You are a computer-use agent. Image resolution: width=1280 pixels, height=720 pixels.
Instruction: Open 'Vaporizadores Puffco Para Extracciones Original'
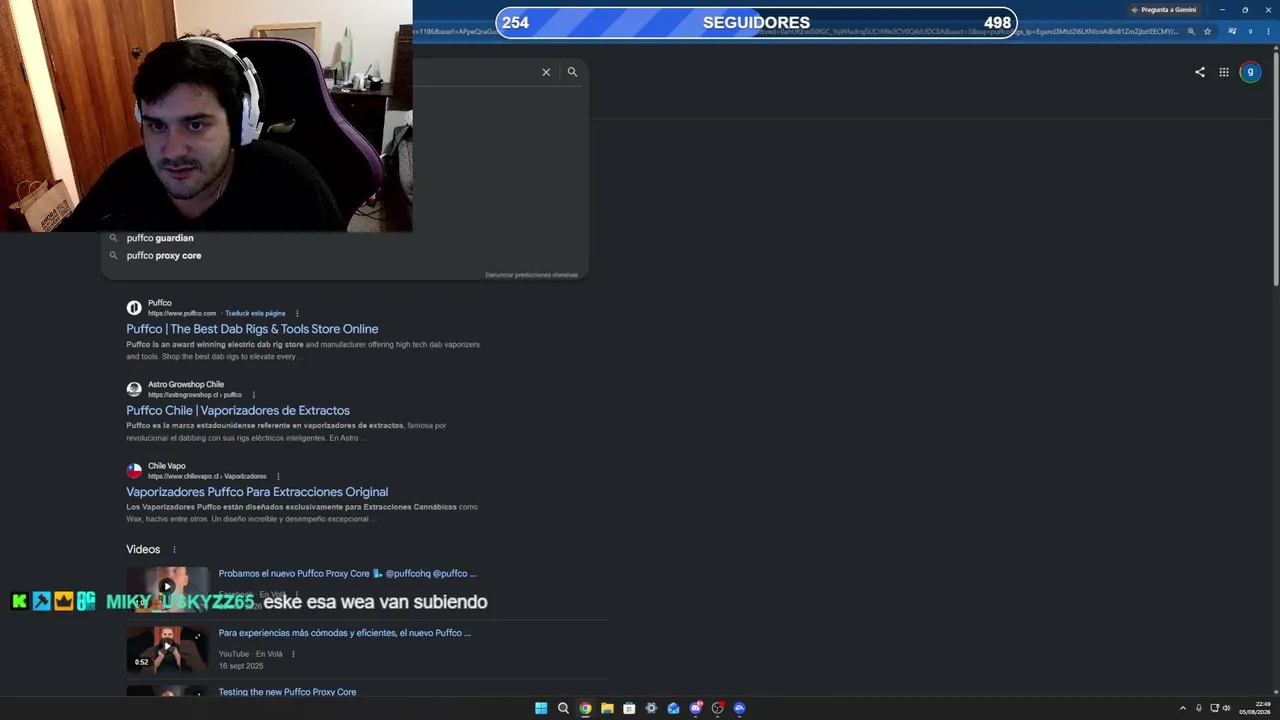(x=257, y=492)
